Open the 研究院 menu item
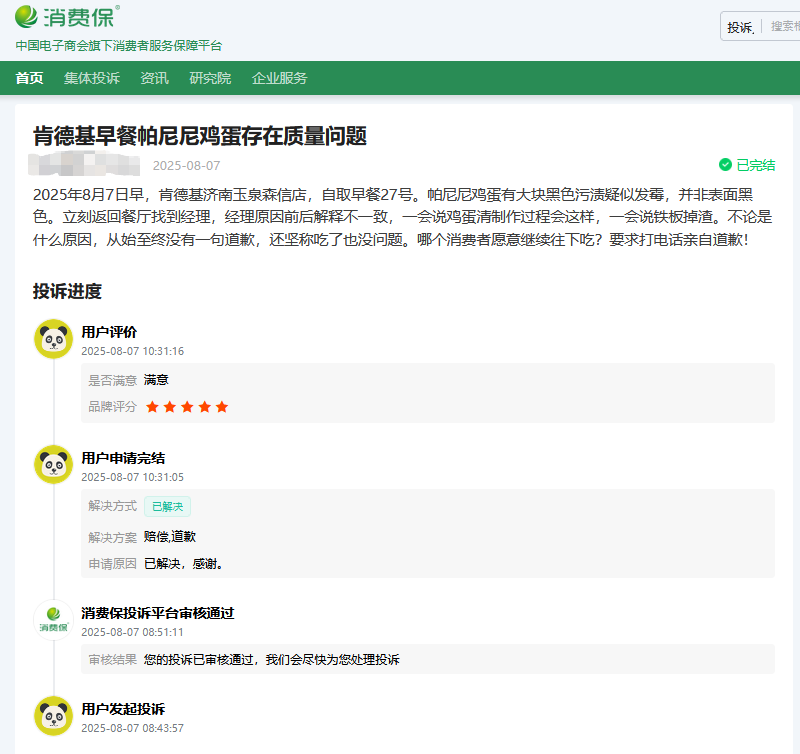Viewport: 800px width, 754px height. coord(210,78)
